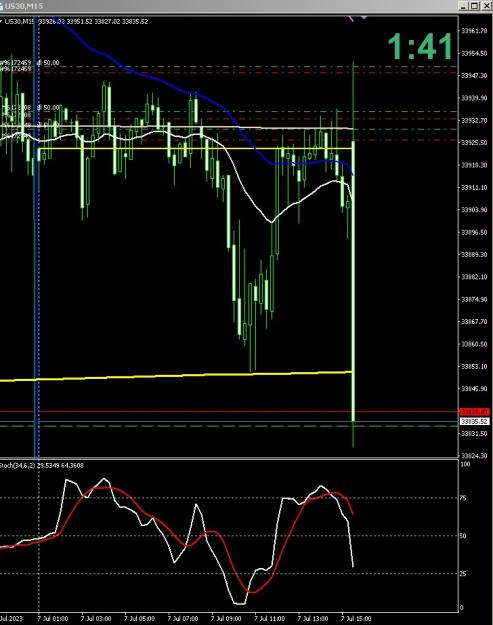Click price scale value 33911.10
This screenshot has width=493, height=625.
pos(474,187)
